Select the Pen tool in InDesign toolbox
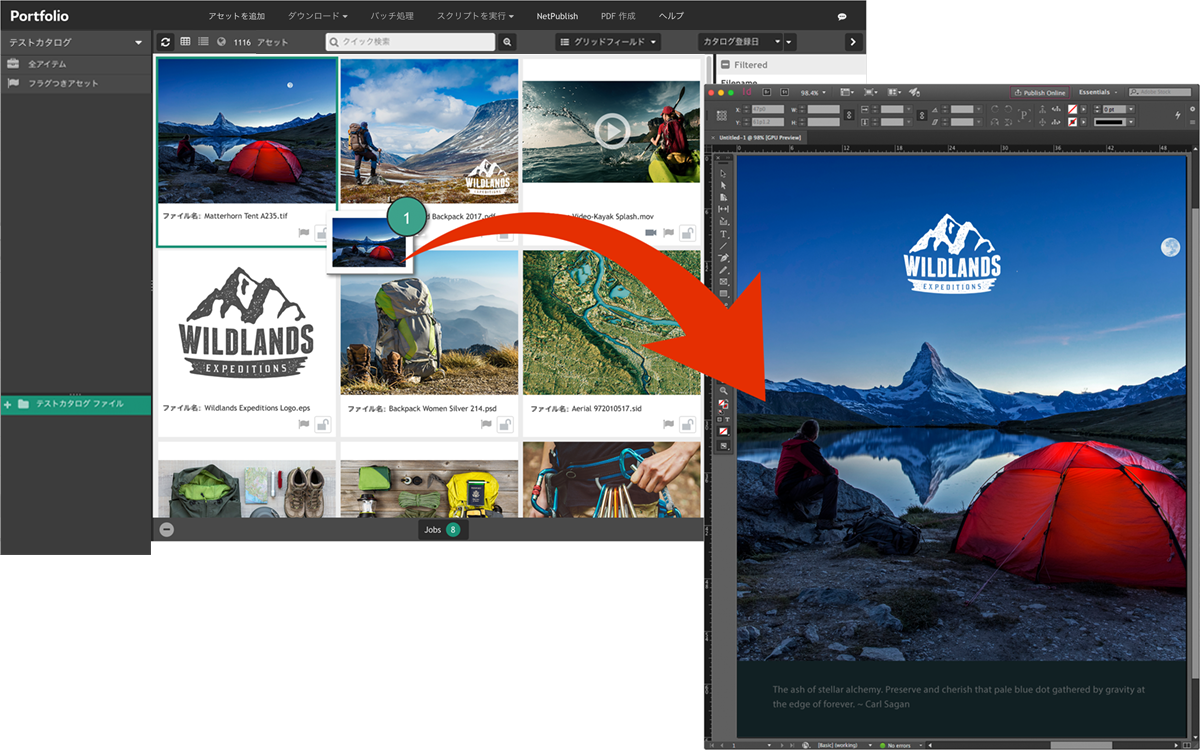This screenshot has width=1200, height=750. tap(724, 258)
